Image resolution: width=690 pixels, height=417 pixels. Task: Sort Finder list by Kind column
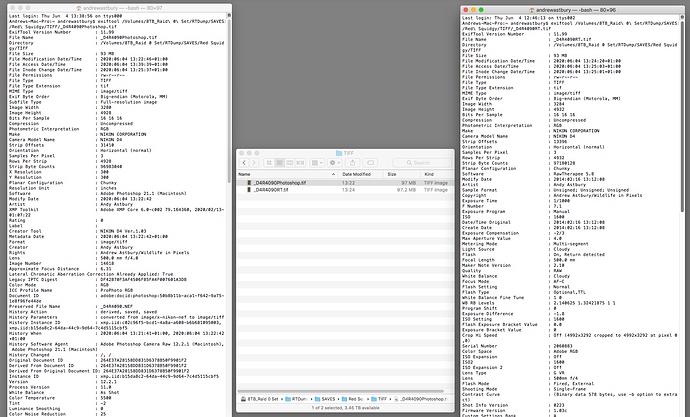pos(437,174)
